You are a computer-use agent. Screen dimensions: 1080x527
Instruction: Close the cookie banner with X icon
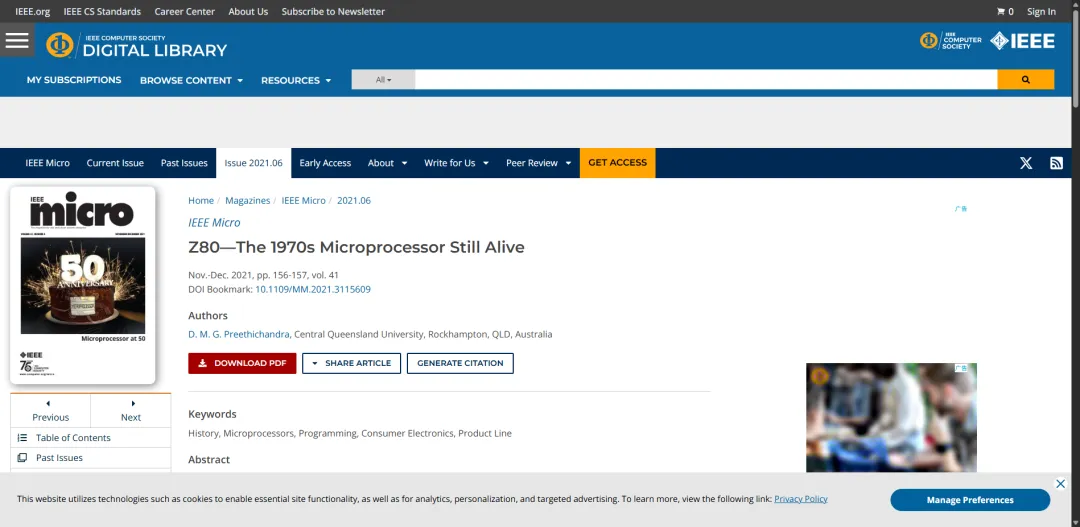pyautogui.click(x=1061, y=484)
